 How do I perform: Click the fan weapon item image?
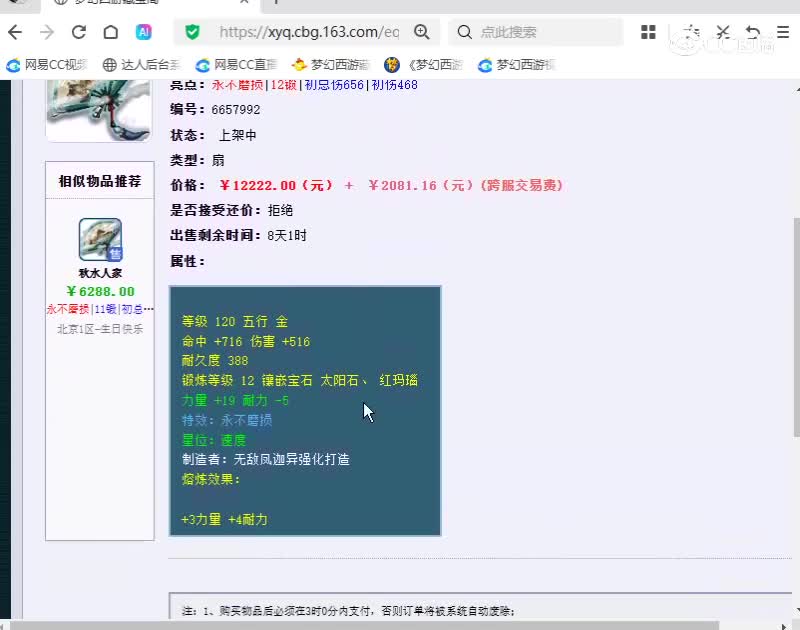pyautogui.click(x=98, y=109)
